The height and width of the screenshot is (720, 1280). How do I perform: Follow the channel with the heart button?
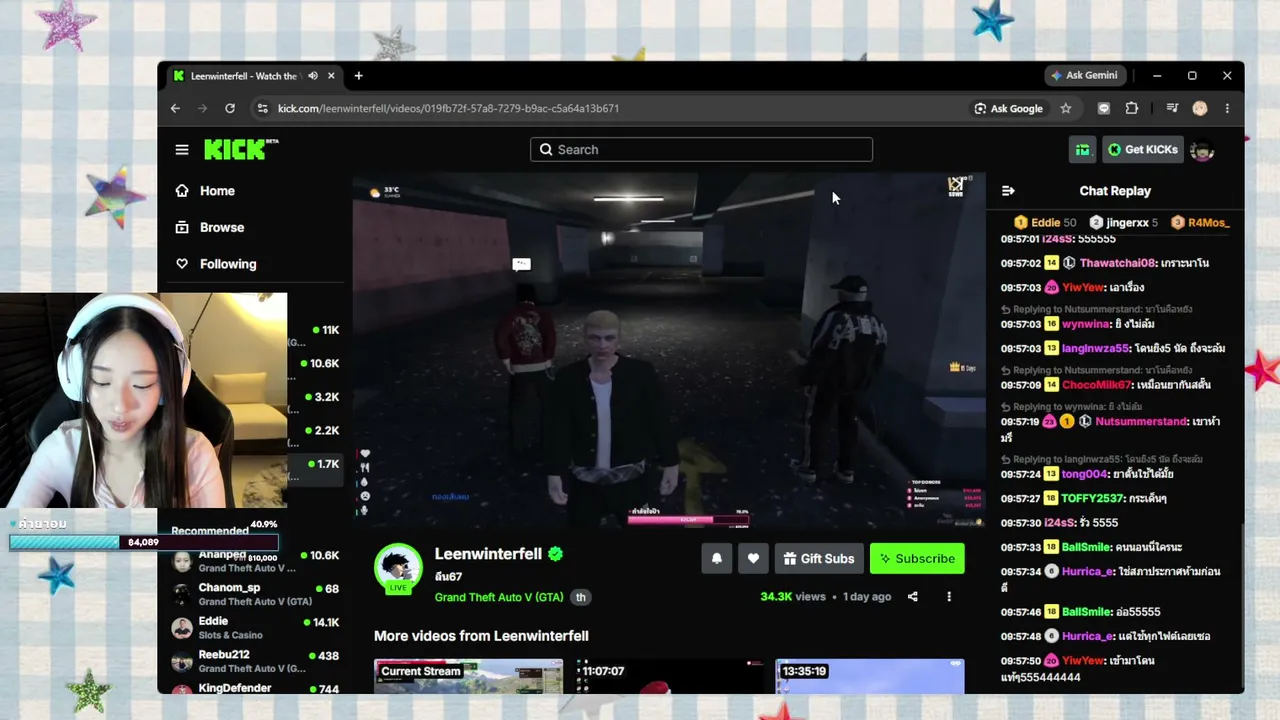[753, 559]
